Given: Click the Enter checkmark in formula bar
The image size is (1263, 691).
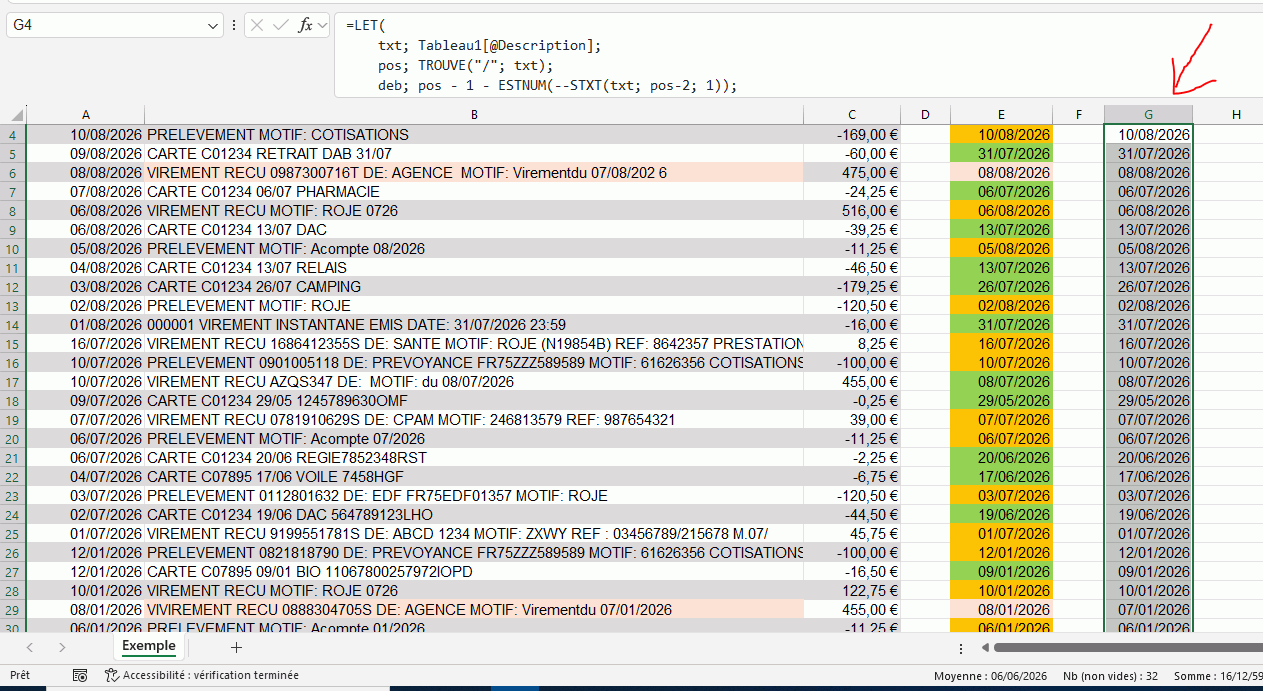Looking at the screenshot, I should pyautogui.click(x=281, y=25).
